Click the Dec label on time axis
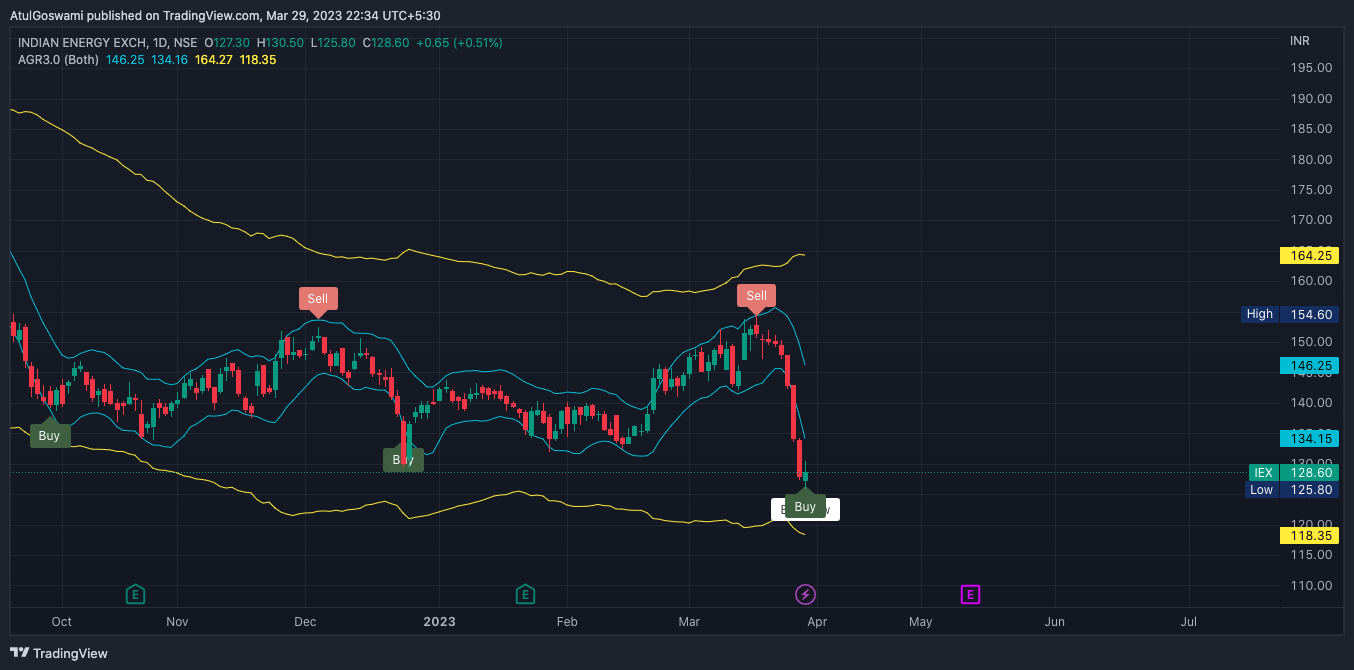 coord(305,622)
